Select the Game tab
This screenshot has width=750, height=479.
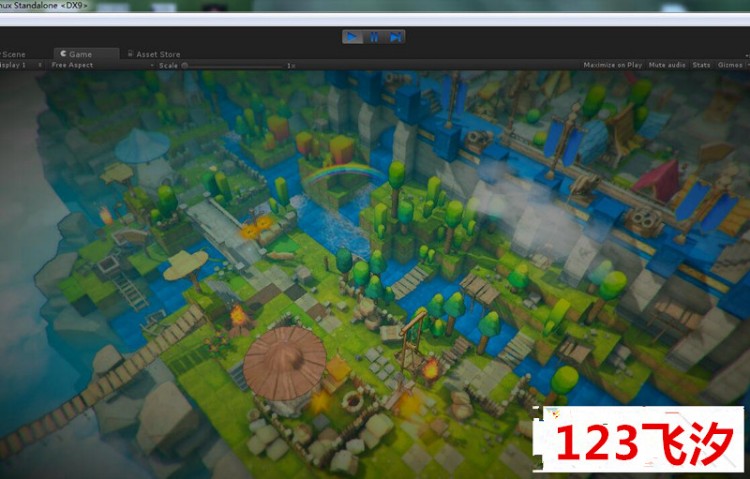[86, 54]
